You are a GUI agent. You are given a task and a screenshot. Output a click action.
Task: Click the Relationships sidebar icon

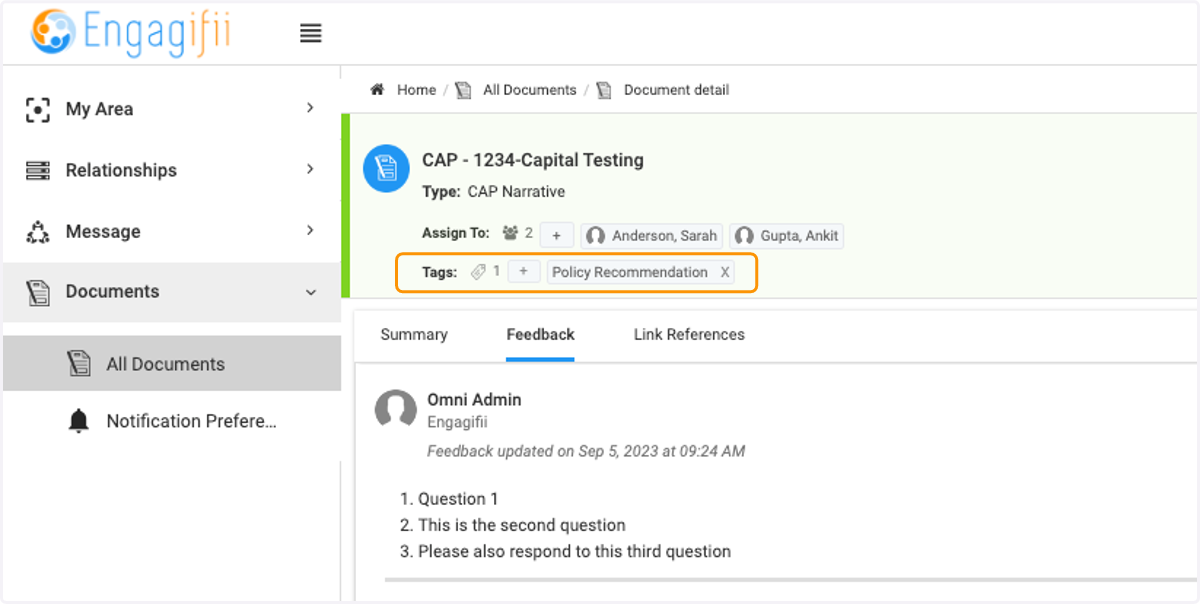point(37,170)
